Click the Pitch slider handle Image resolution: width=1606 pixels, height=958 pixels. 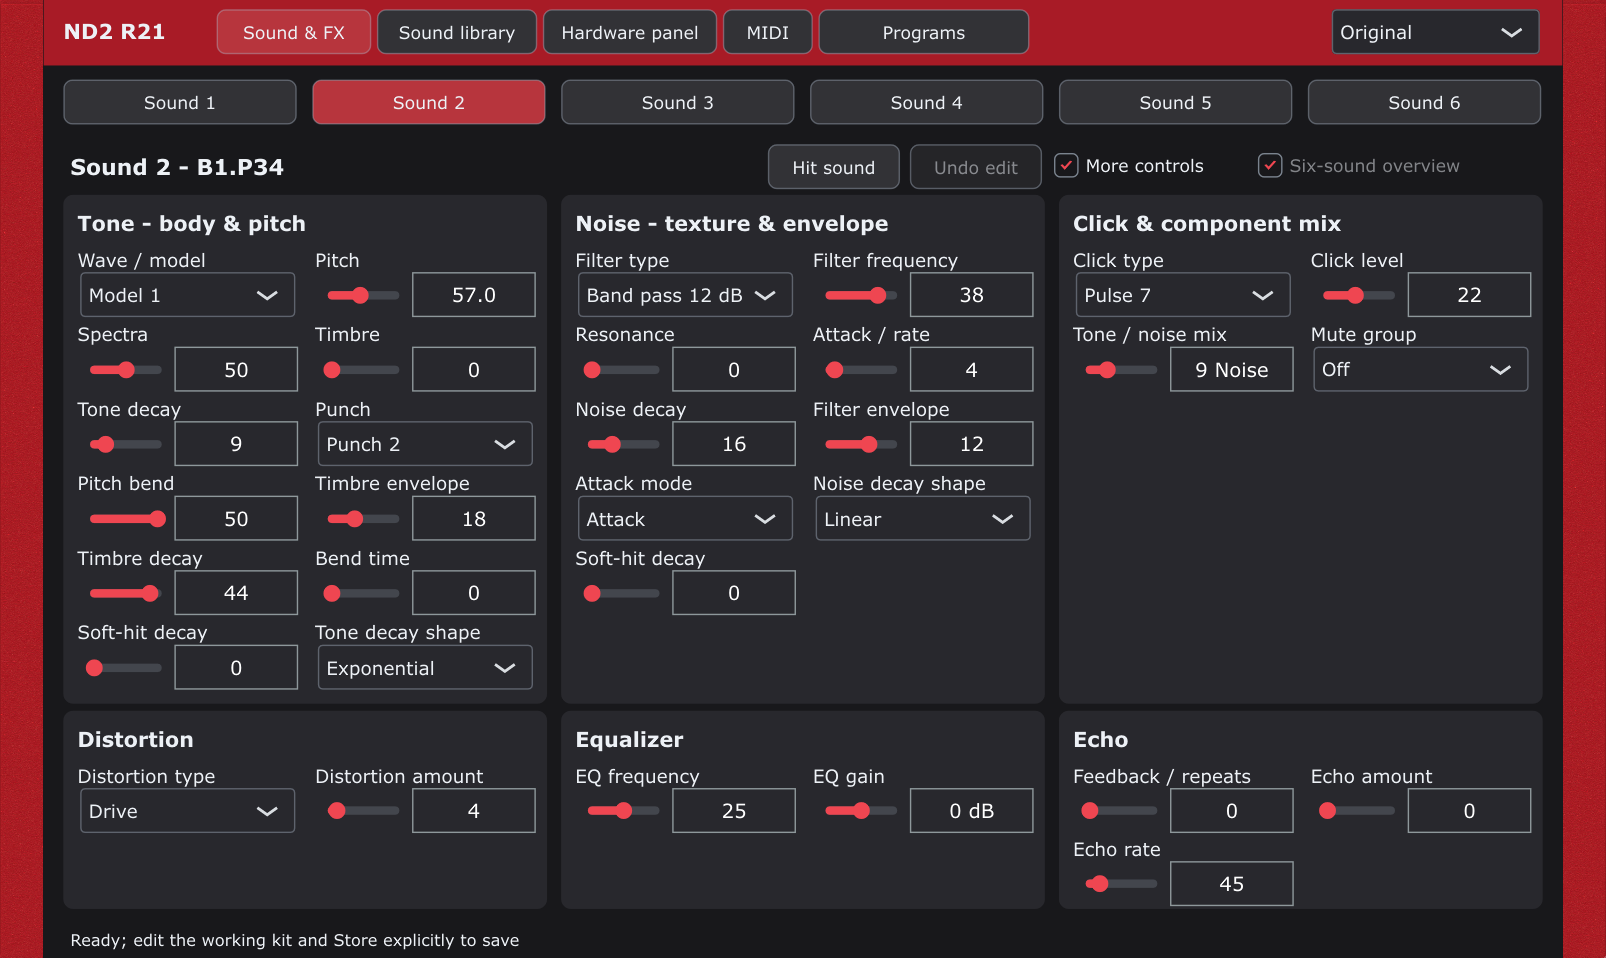tap(360, 295)
